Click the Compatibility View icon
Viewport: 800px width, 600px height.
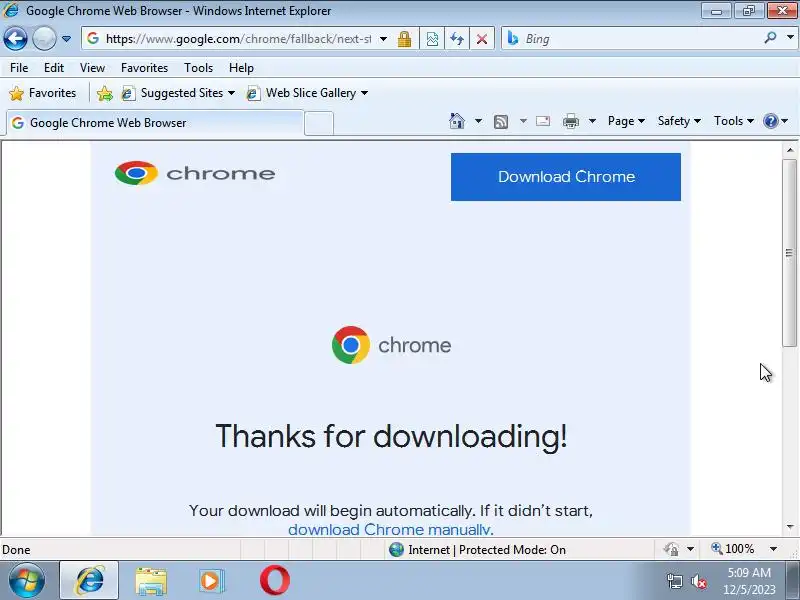point(432,39)
